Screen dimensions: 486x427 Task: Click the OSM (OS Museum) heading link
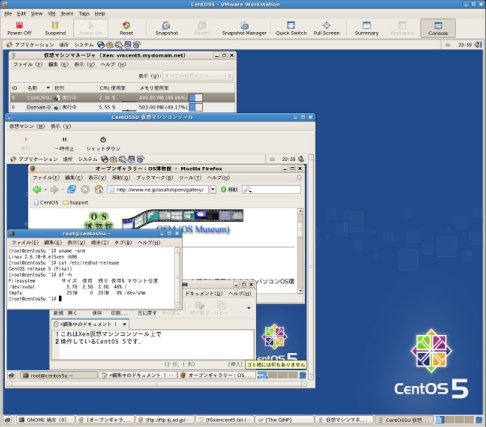point(193,229)
